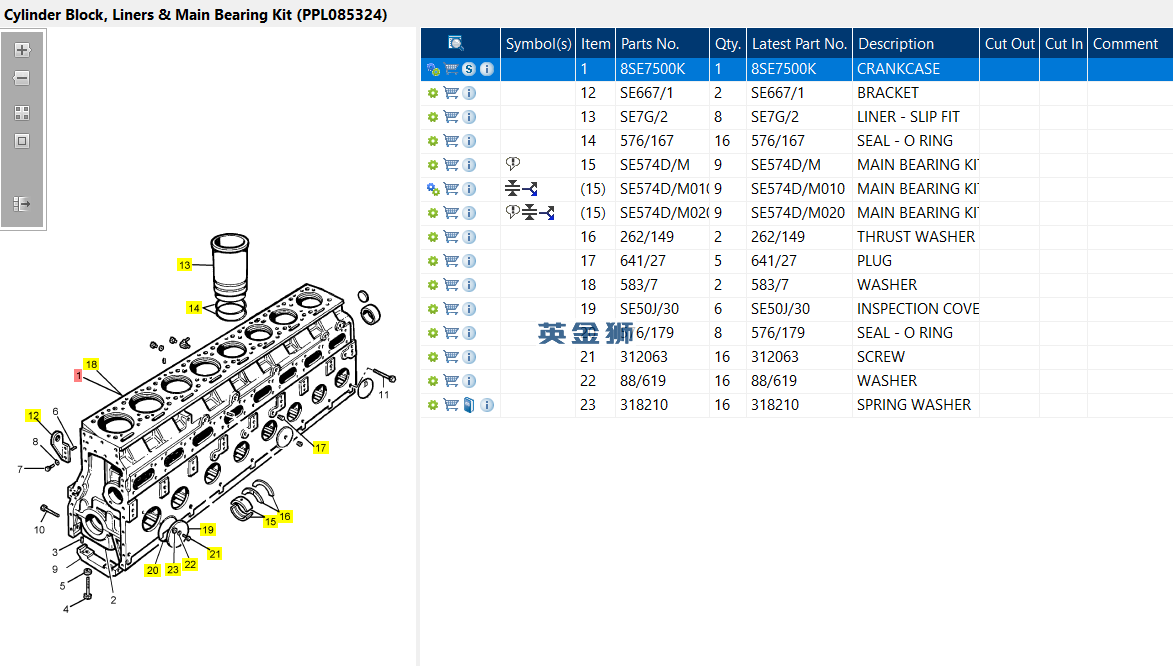
Task: Open info for PLUG 641/27 row
Action: (x=469, y=261)
